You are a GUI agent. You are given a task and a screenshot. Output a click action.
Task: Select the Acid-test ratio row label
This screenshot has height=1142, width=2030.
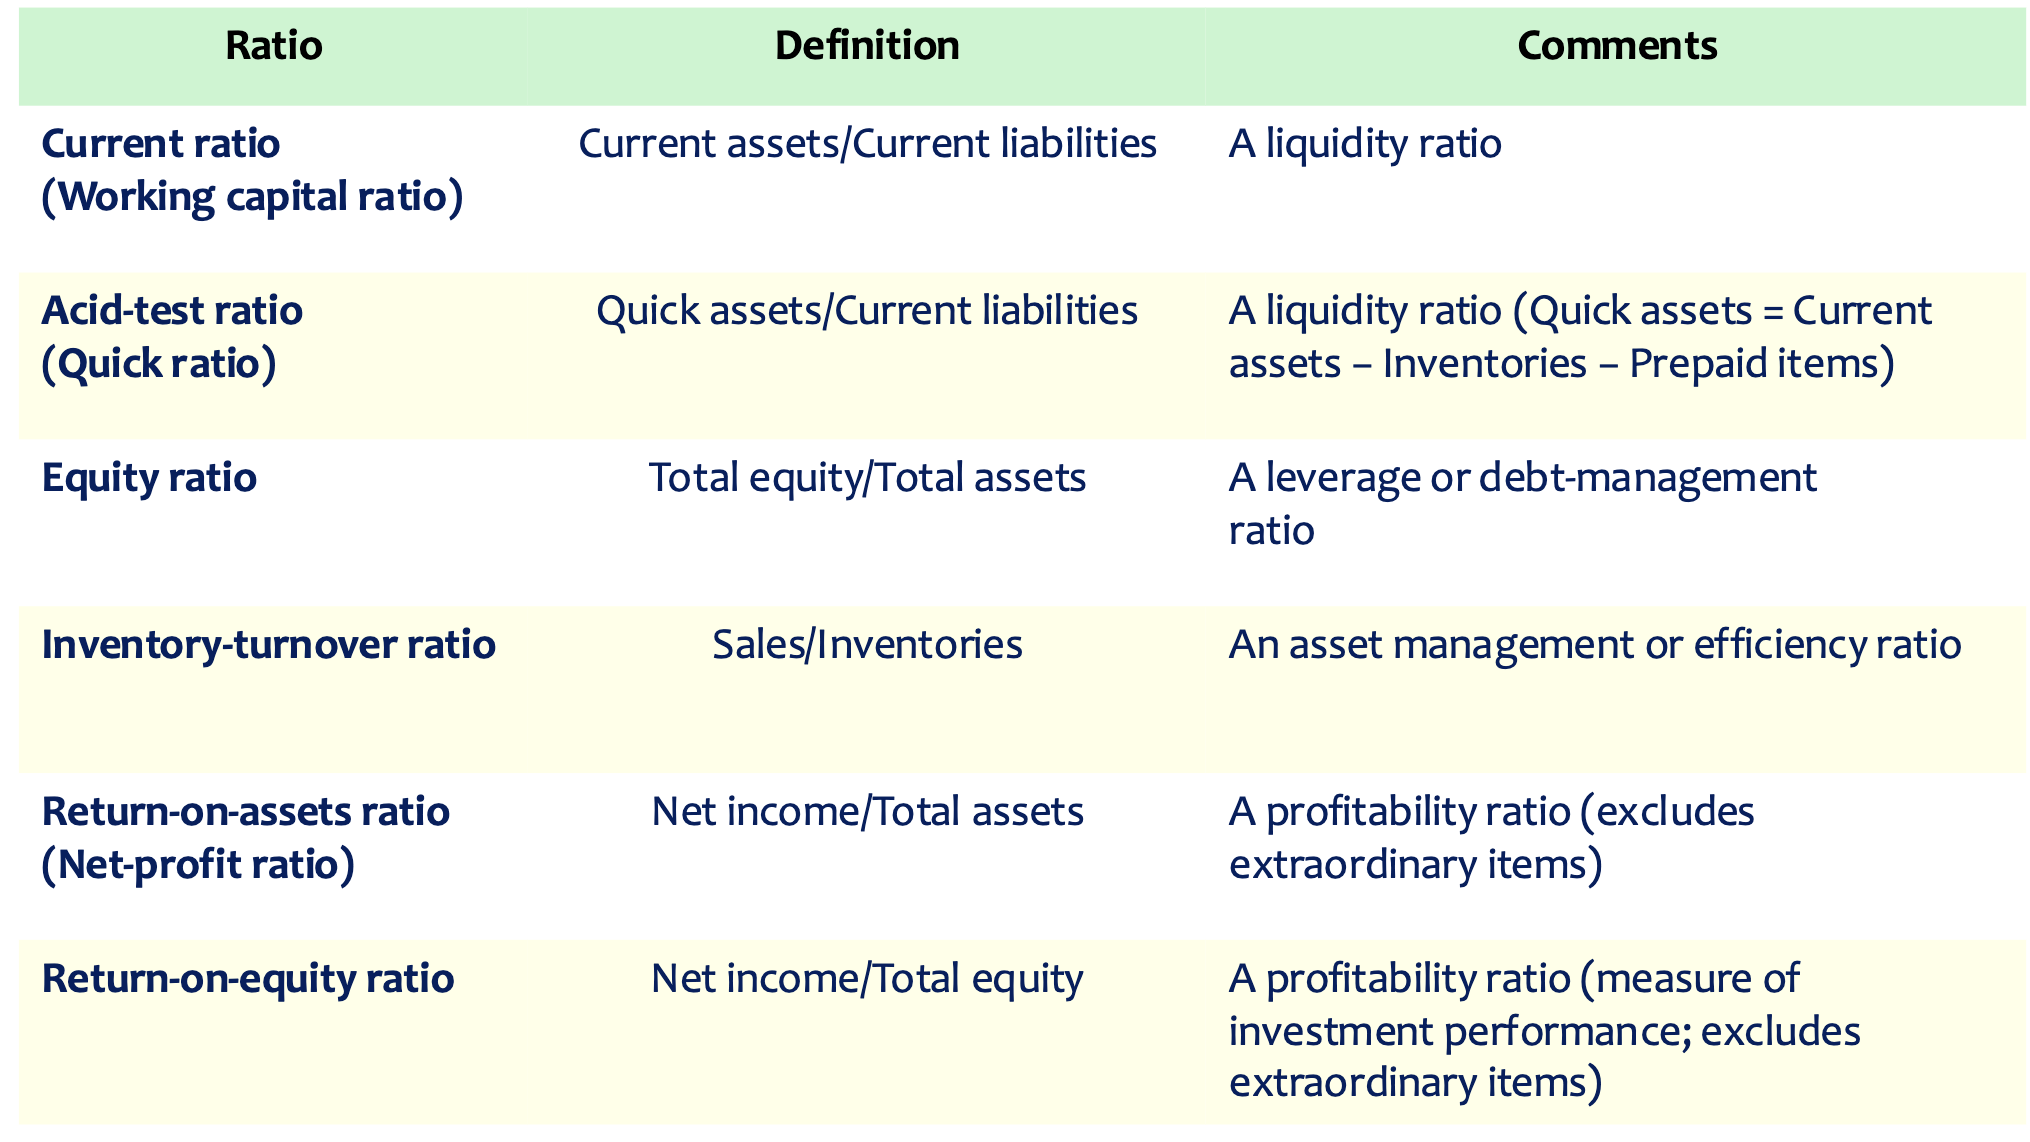pos(172,336)
